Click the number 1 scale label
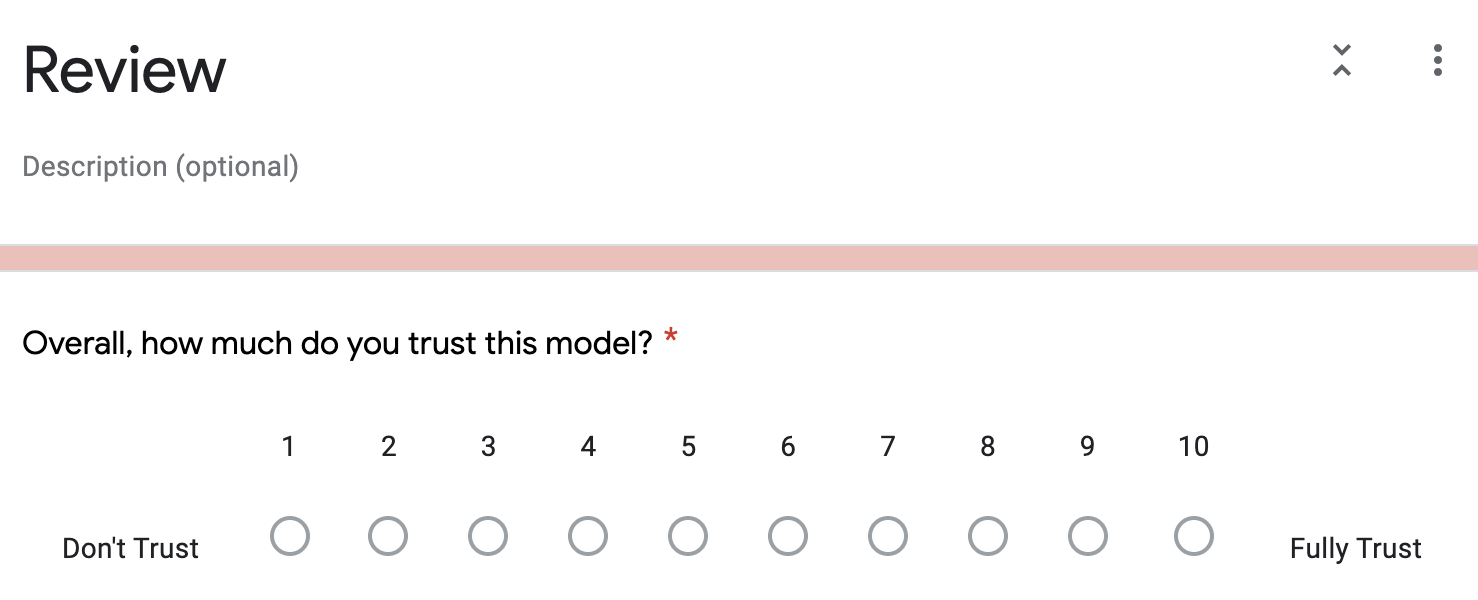 coord(288,446)
